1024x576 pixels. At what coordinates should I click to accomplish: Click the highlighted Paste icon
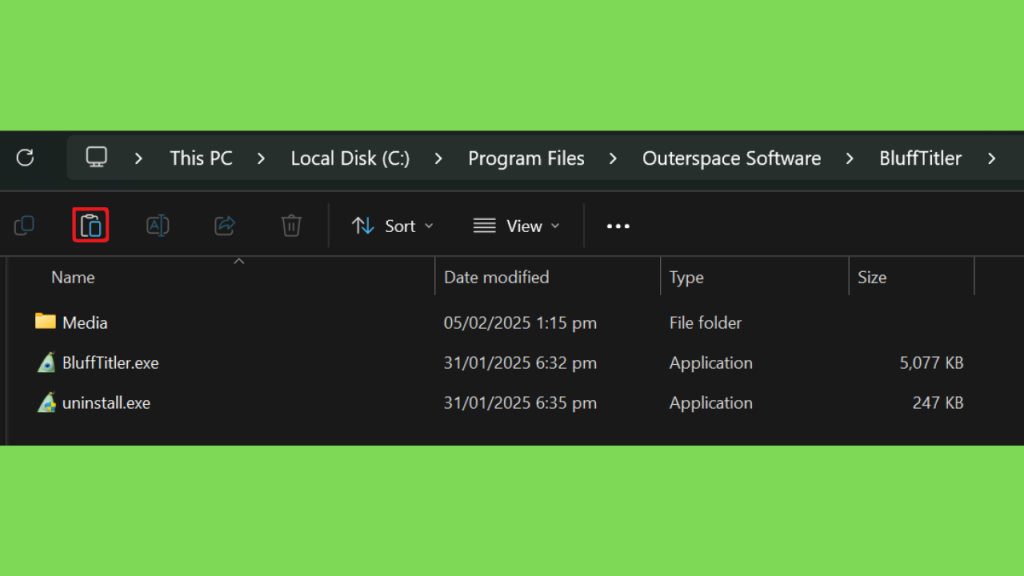(x=91, y=225)
